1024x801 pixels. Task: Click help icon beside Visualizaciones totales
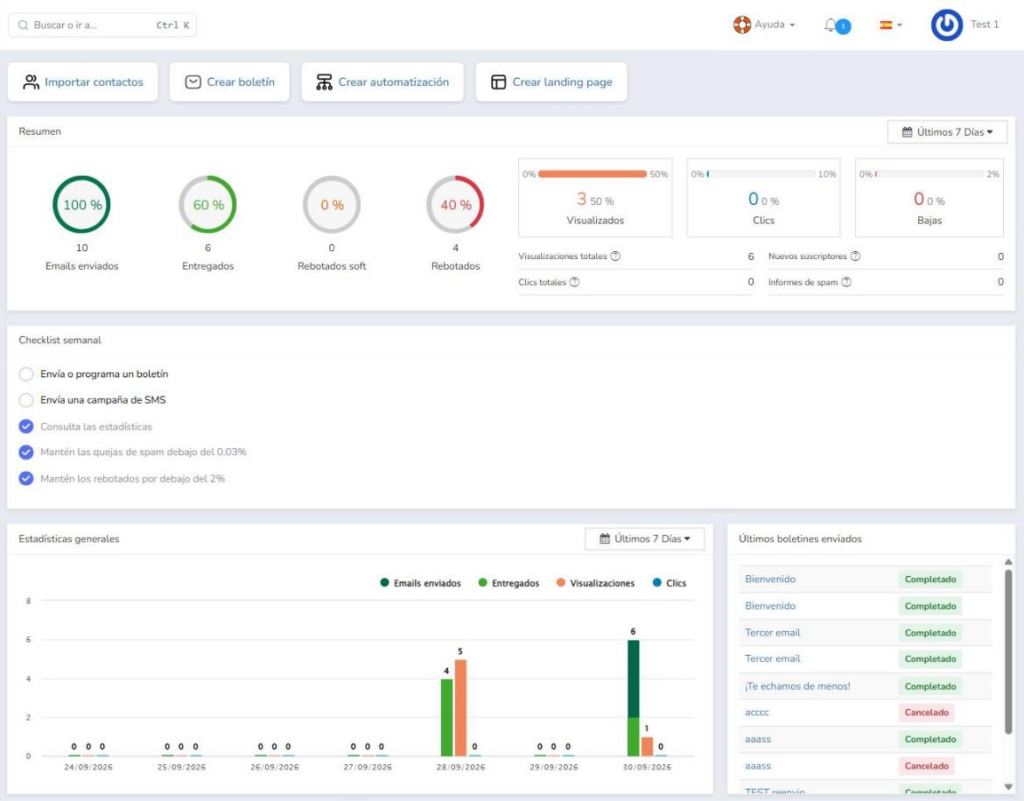pyautogui.click(x=615, y=256)
